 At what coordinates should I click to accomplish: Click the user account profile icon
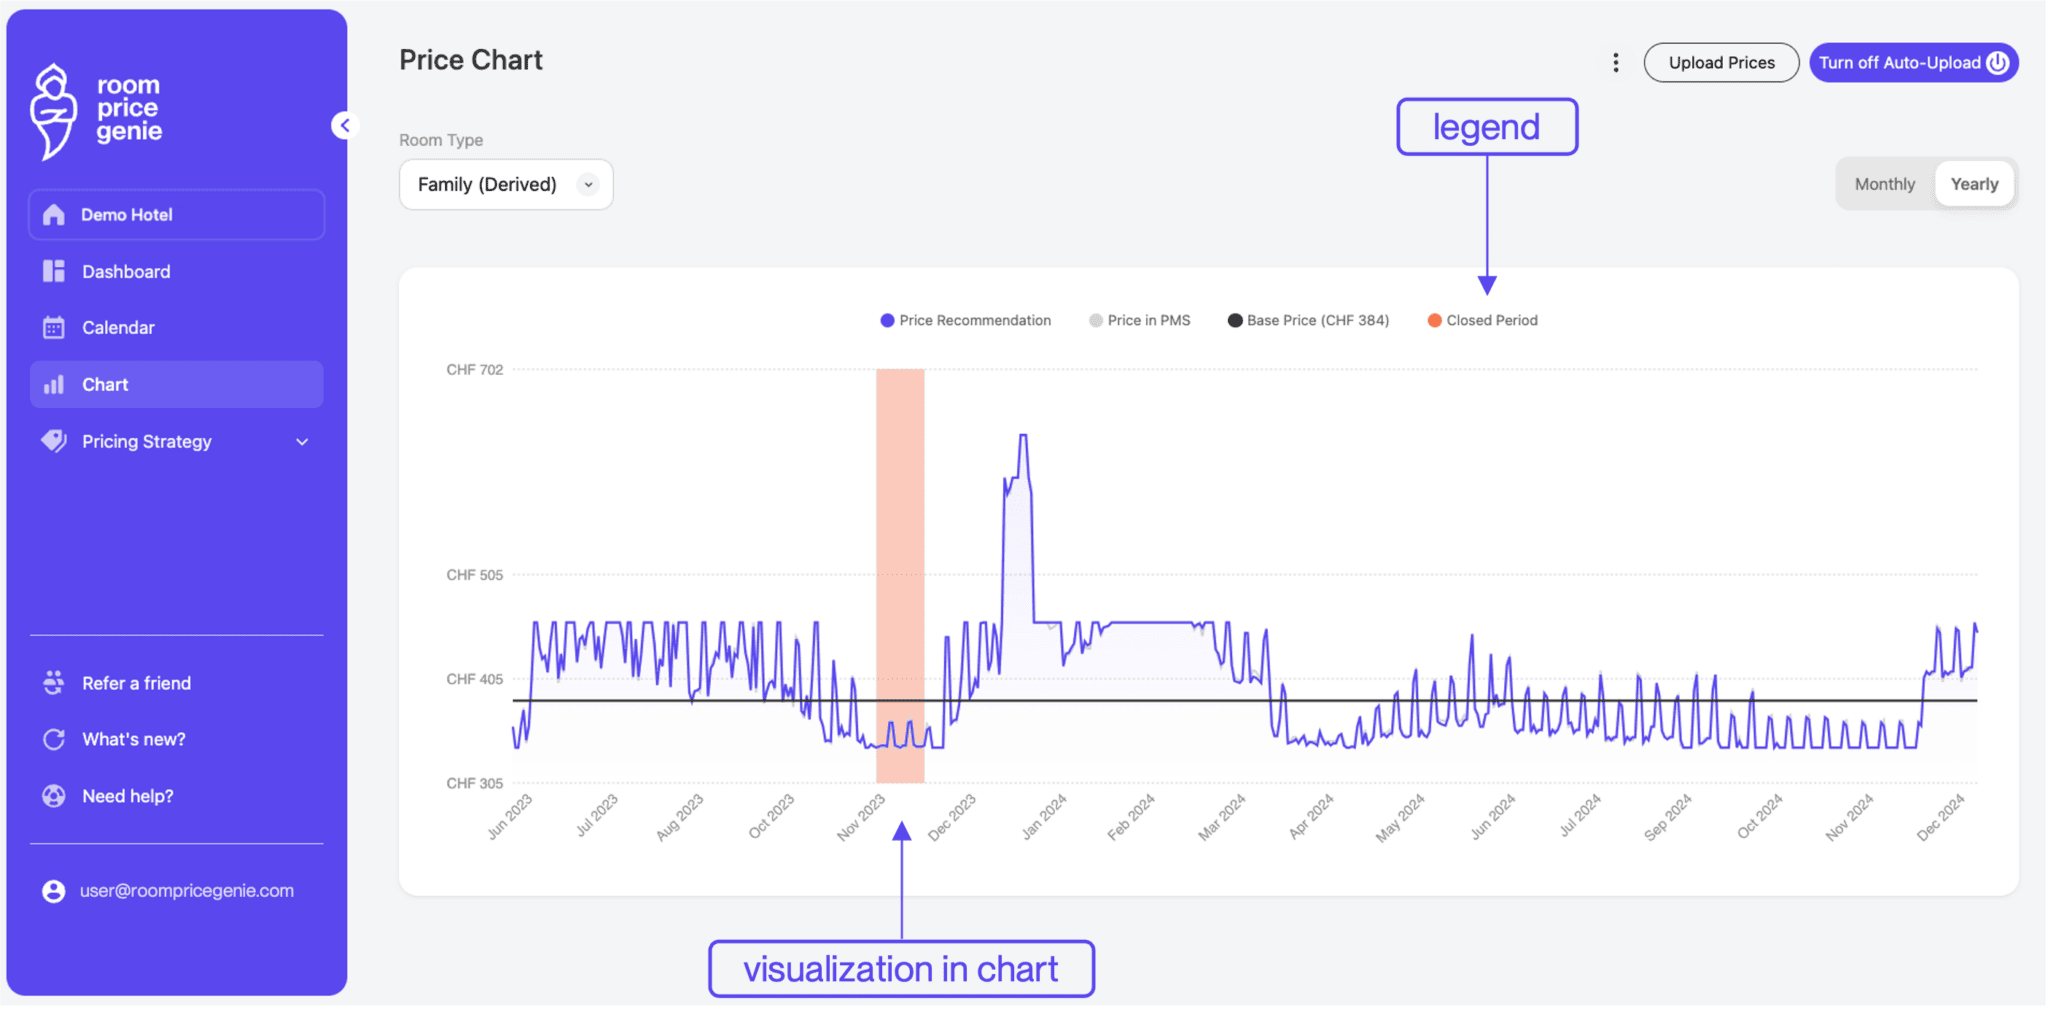(53, 890)
